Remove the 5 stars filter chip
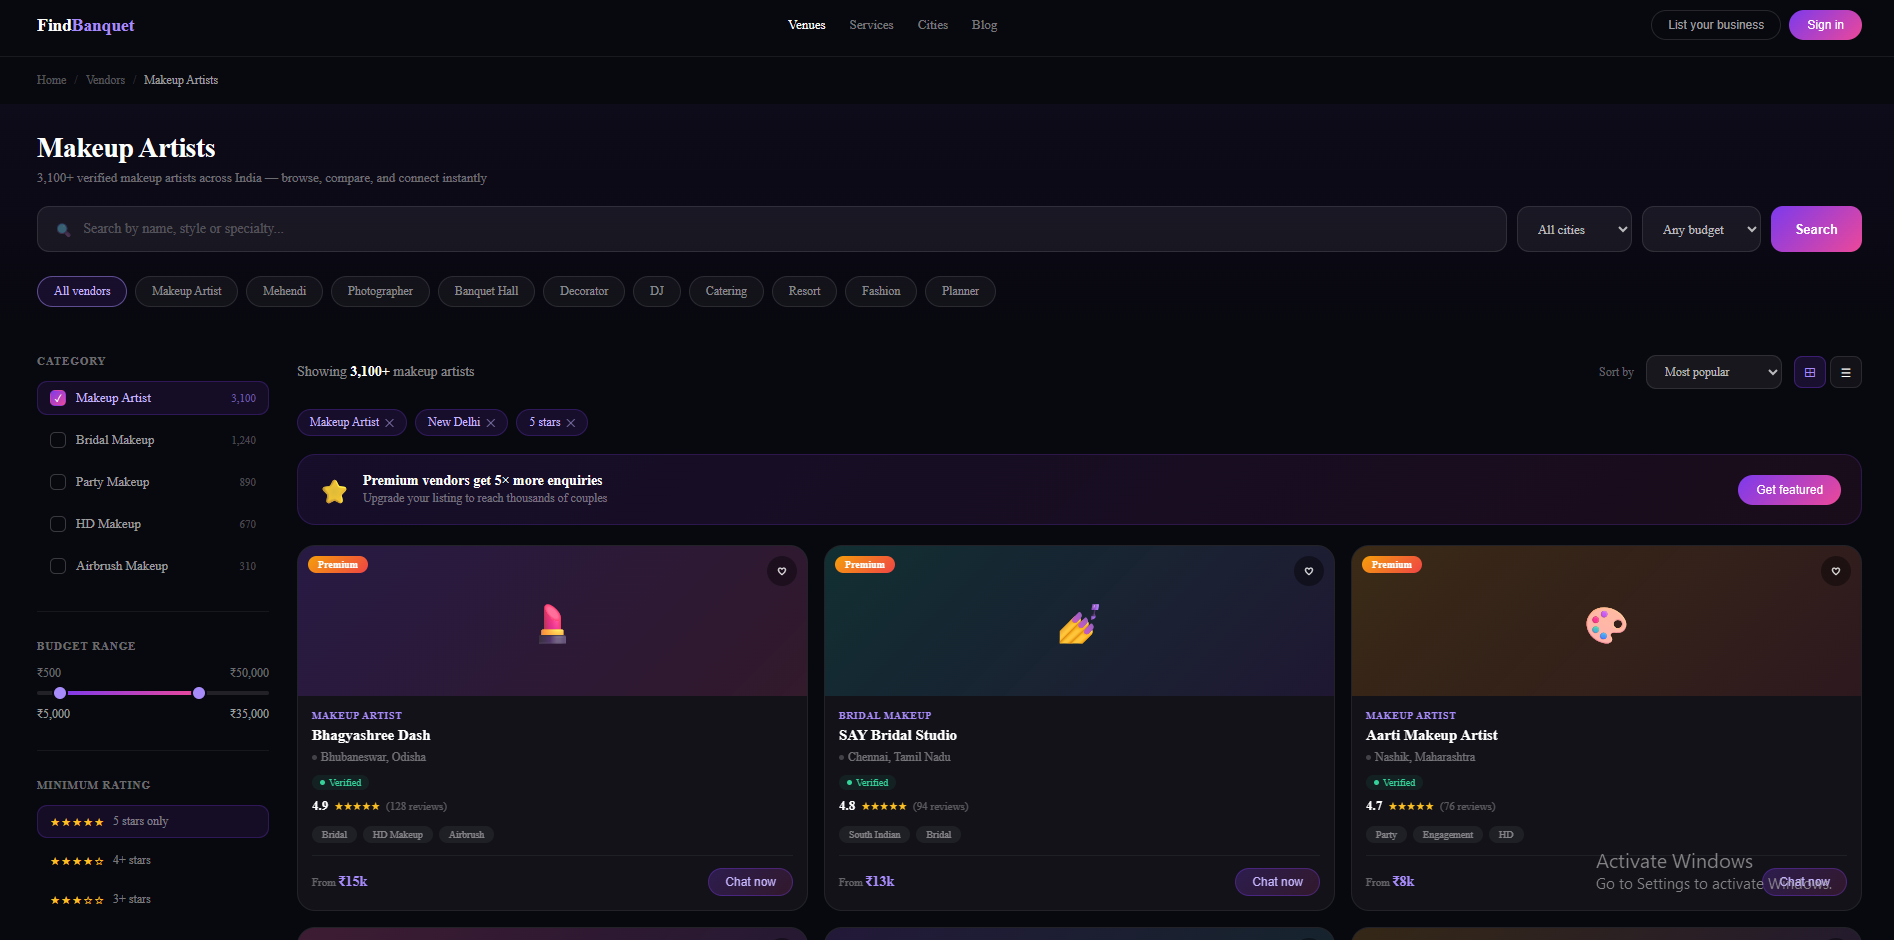The height and width of the screenshot is (940, 1894). (x=571, y=423)
